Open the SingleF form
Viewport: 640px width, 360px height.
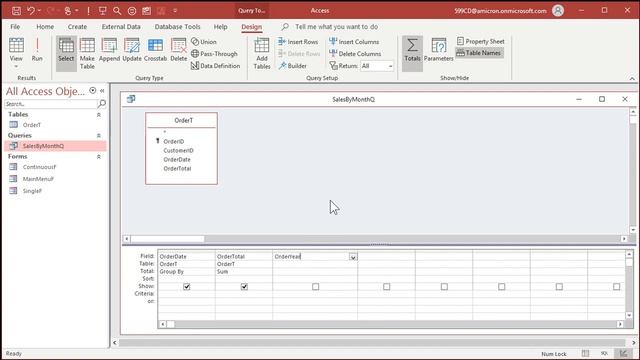tap(32, 191)
